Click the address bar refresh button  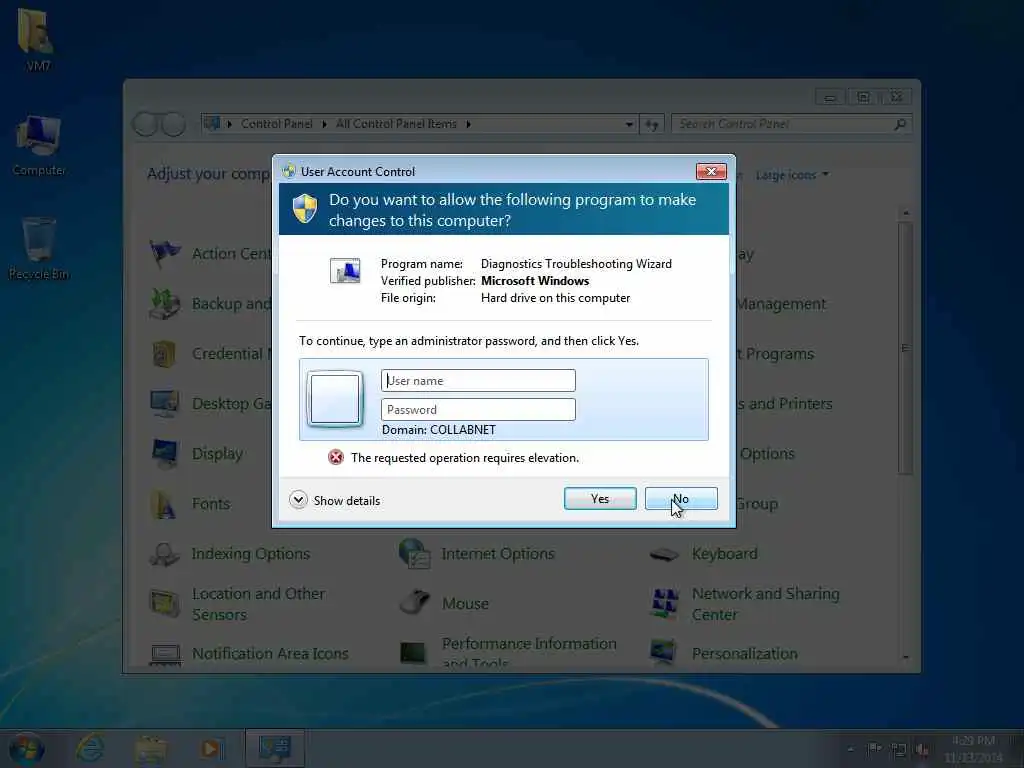coord(652,124)
